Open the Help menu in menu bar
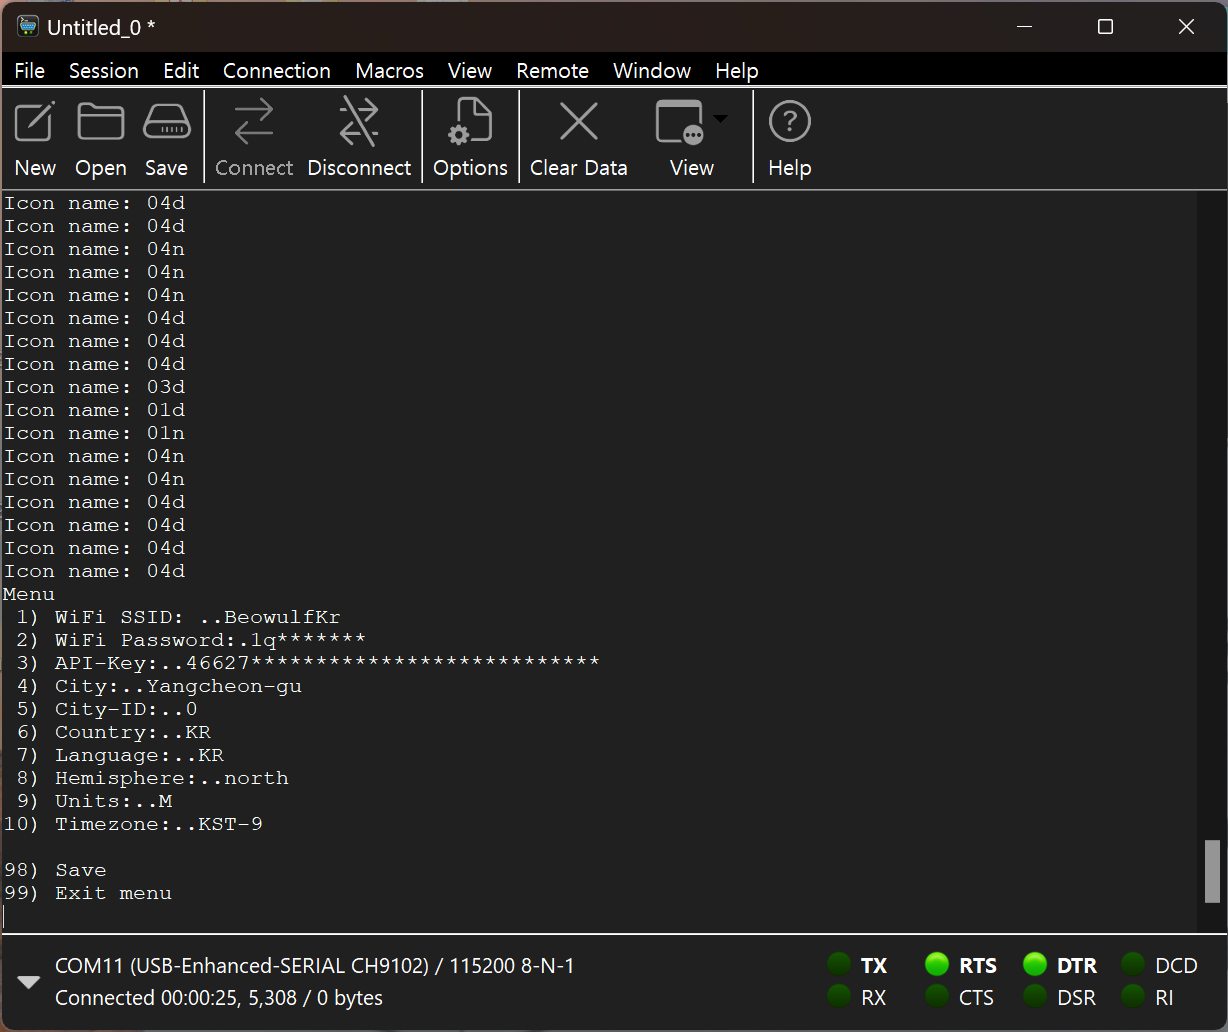This screenshot has width=1228, height=1032. pyautogui.click(x=737, y=71)
